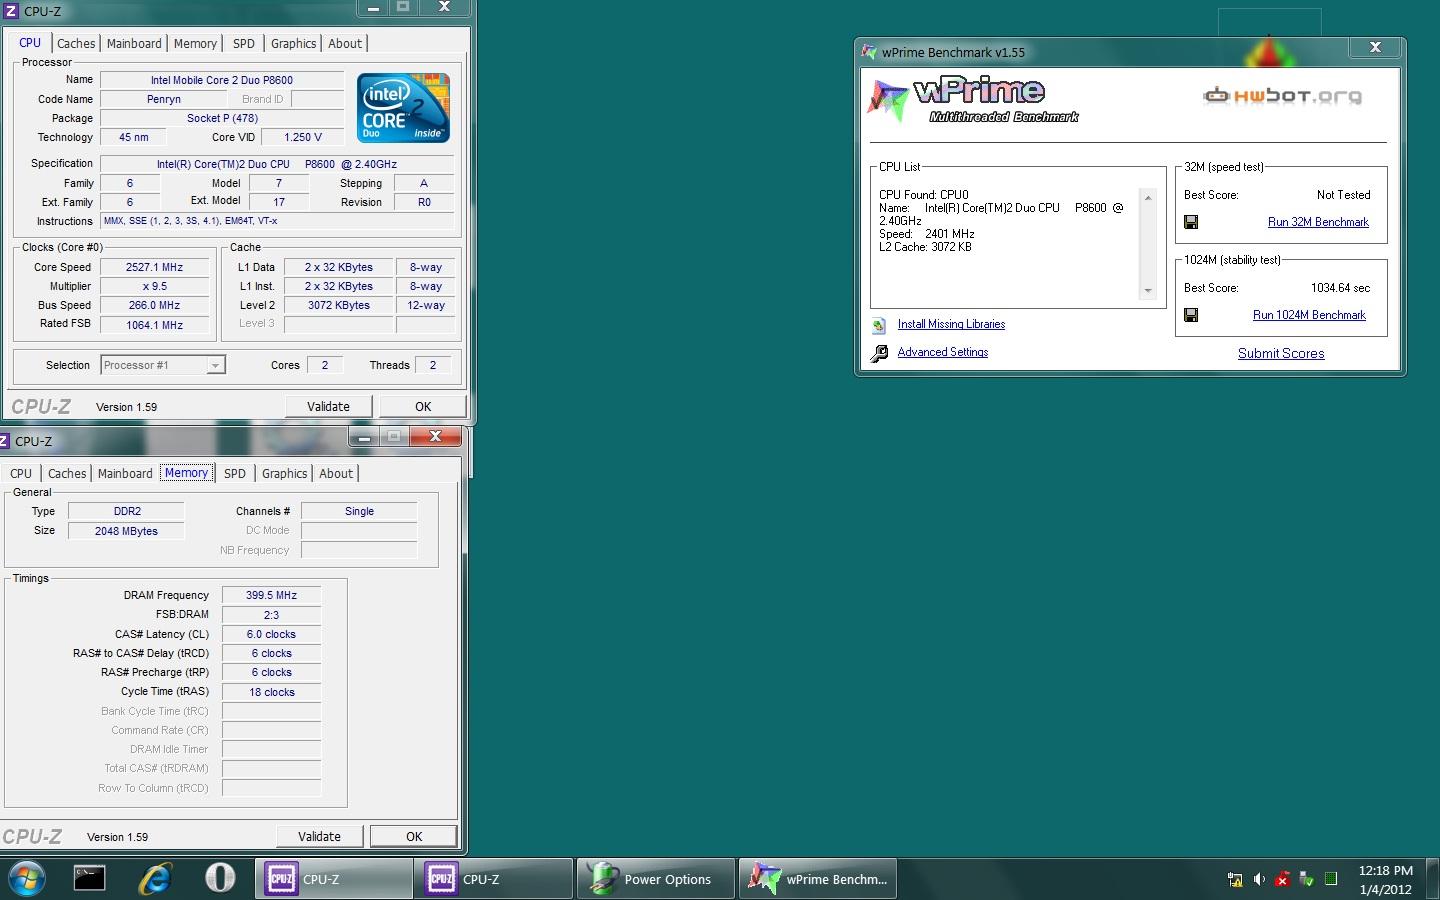Open the Caches tab in the lower CPU-Z window

(x=67, y=473)
